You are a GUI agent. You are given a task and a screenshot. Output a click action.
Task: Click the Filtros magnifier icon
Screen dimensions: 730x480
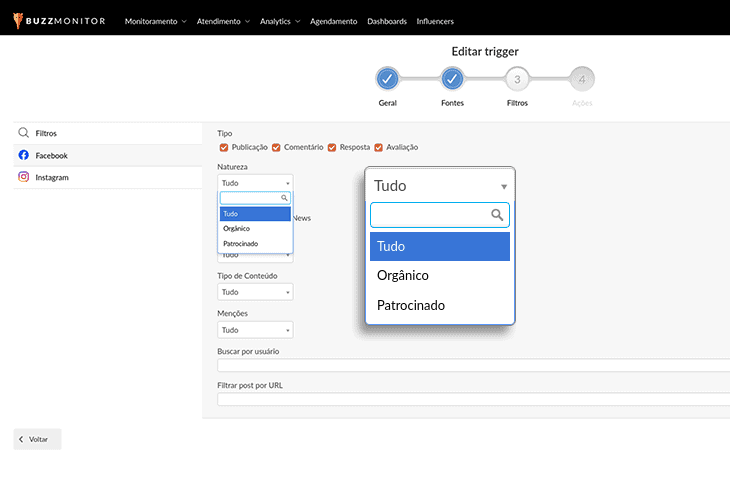(23, 132)
